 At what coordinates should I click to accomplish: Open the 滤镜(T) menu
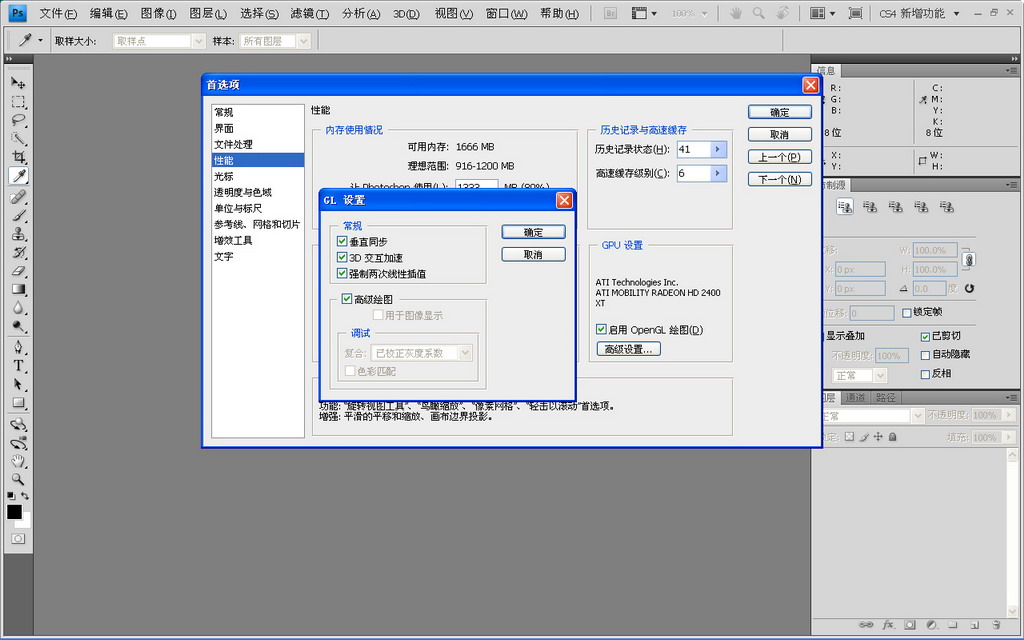click(x=310, y=14)
